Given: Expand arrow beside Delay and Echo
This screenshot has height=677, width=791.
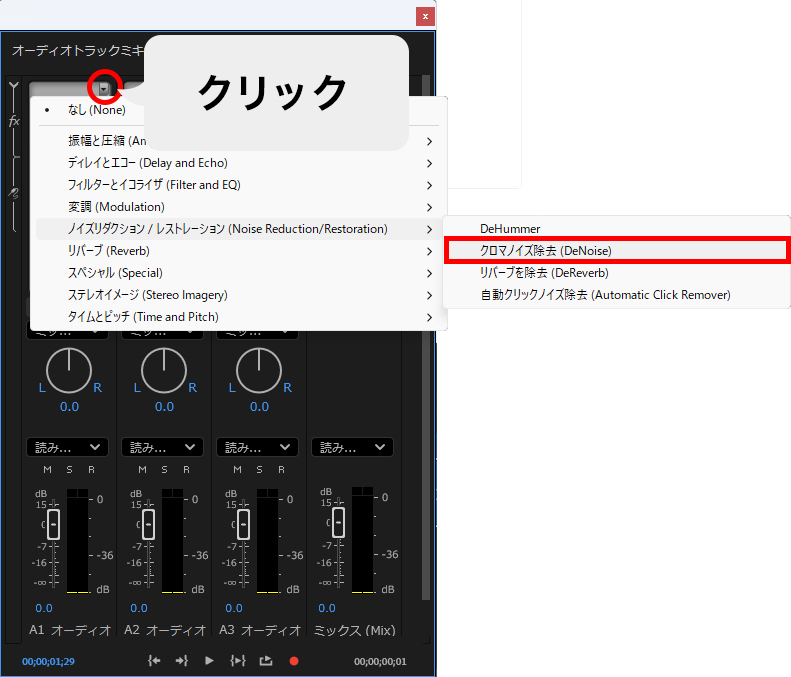Looking at the screenshot, I should [429, 163].
